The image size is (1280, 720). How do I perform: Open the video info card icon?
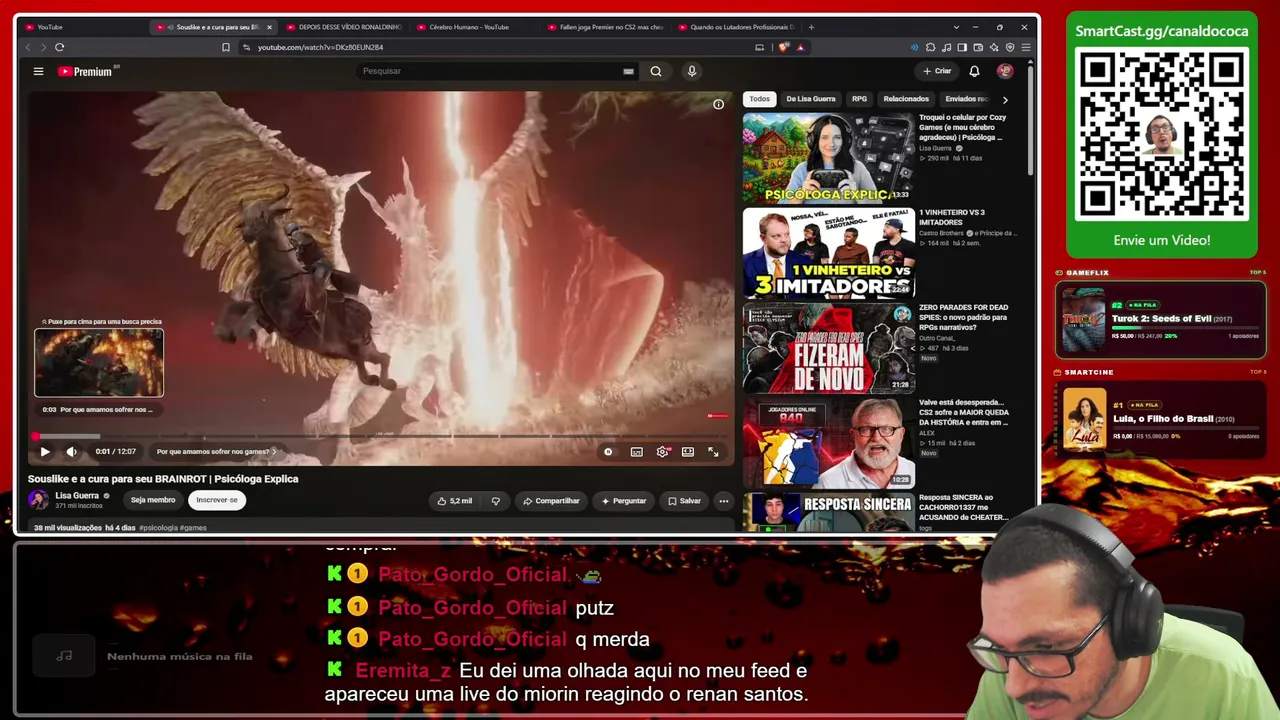(x=718, y=104)
